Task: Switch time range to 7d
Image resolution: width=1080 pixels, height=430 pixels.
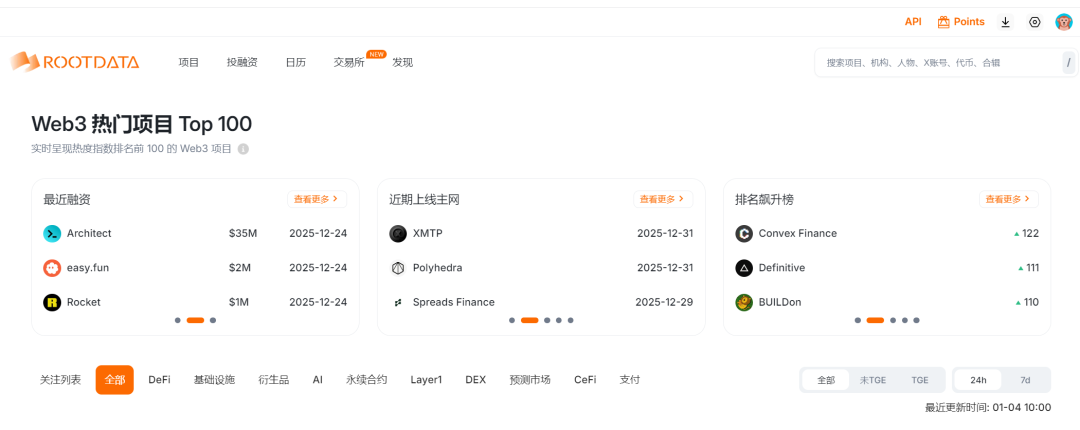Action: tap(1025, 380)
